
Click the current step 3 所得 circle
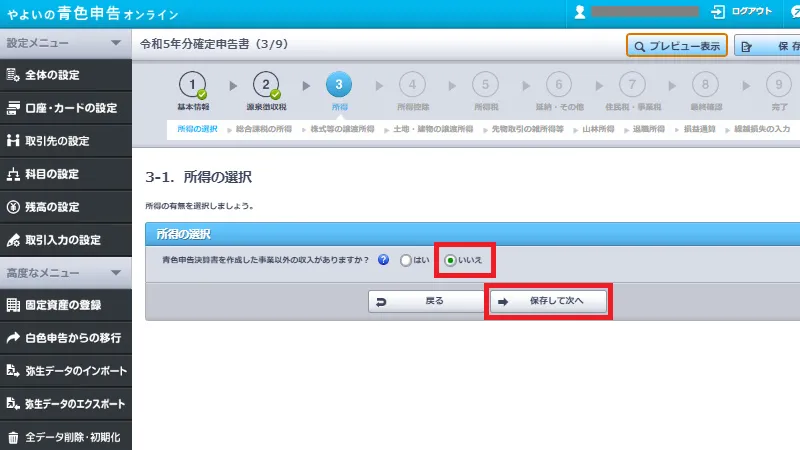[339, 85]
